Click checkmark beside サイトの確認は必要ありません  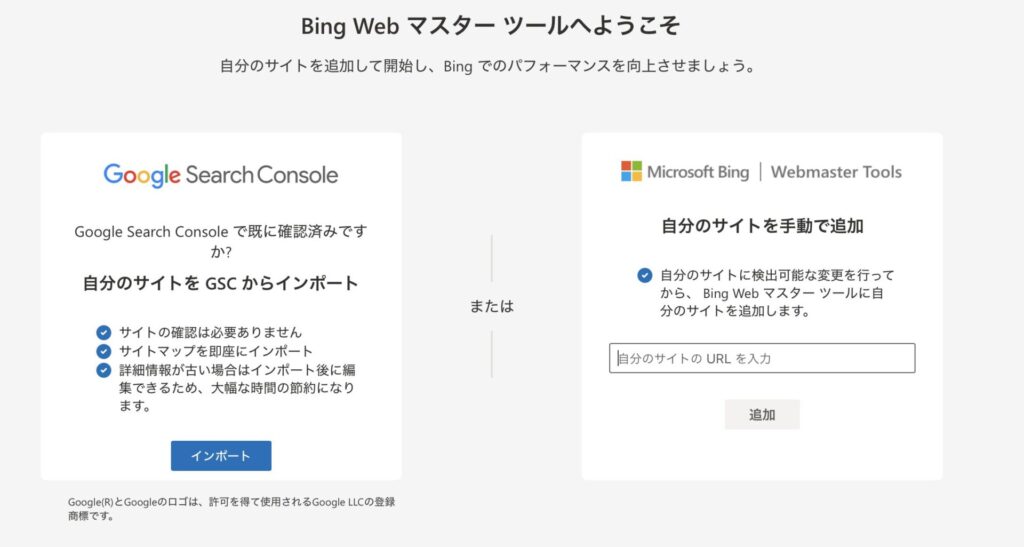pos(104,332)
